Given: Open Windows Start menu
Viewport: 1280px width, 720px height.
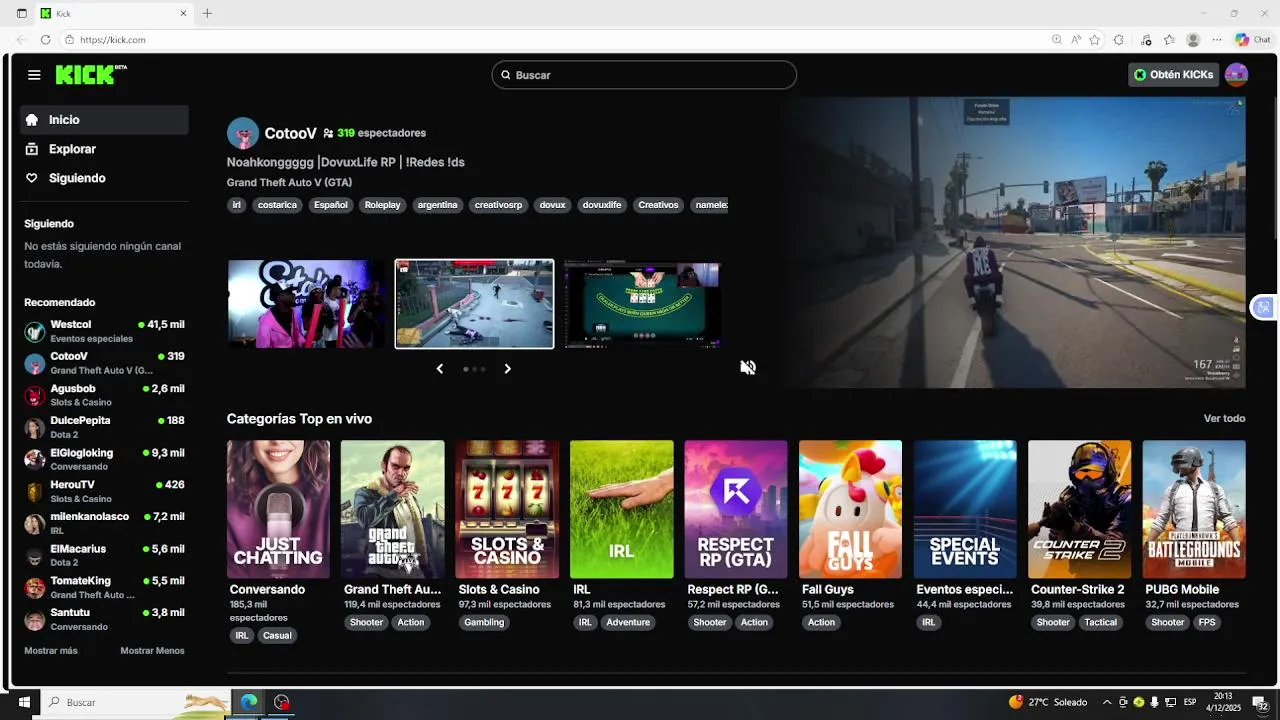Looking at the screenshot, I should [23, 702].
